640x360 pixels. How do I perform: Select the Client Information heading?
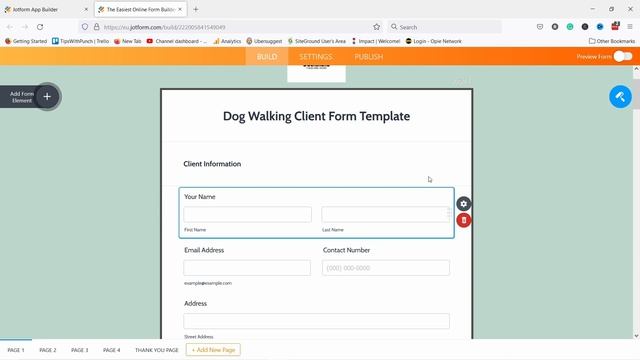click(212, 164)
